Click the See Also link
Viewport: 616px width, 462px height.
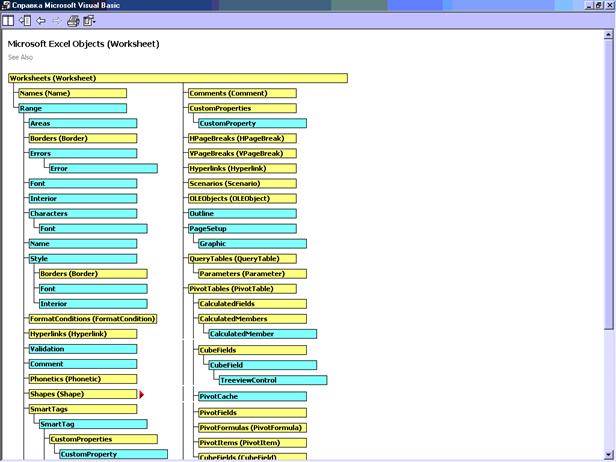20,57
